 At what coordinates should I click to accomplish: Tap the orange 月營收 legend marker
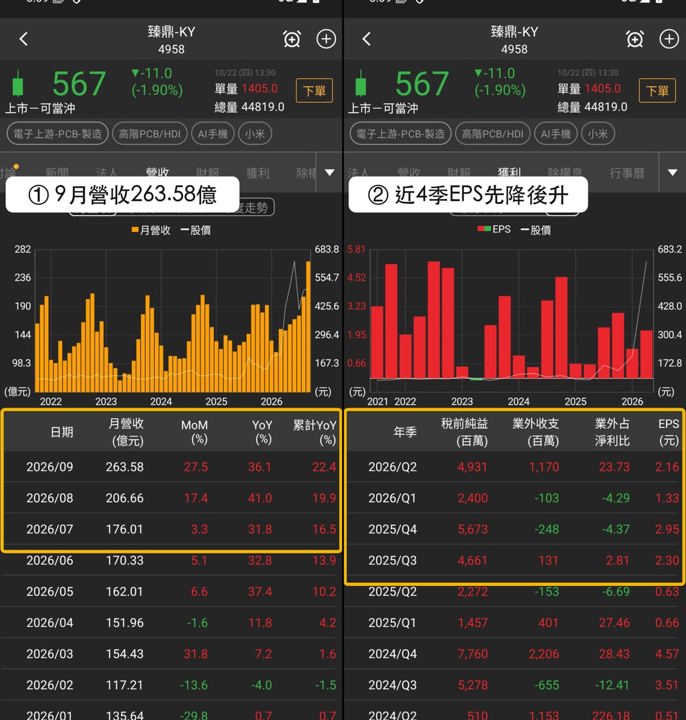(135, 230)
